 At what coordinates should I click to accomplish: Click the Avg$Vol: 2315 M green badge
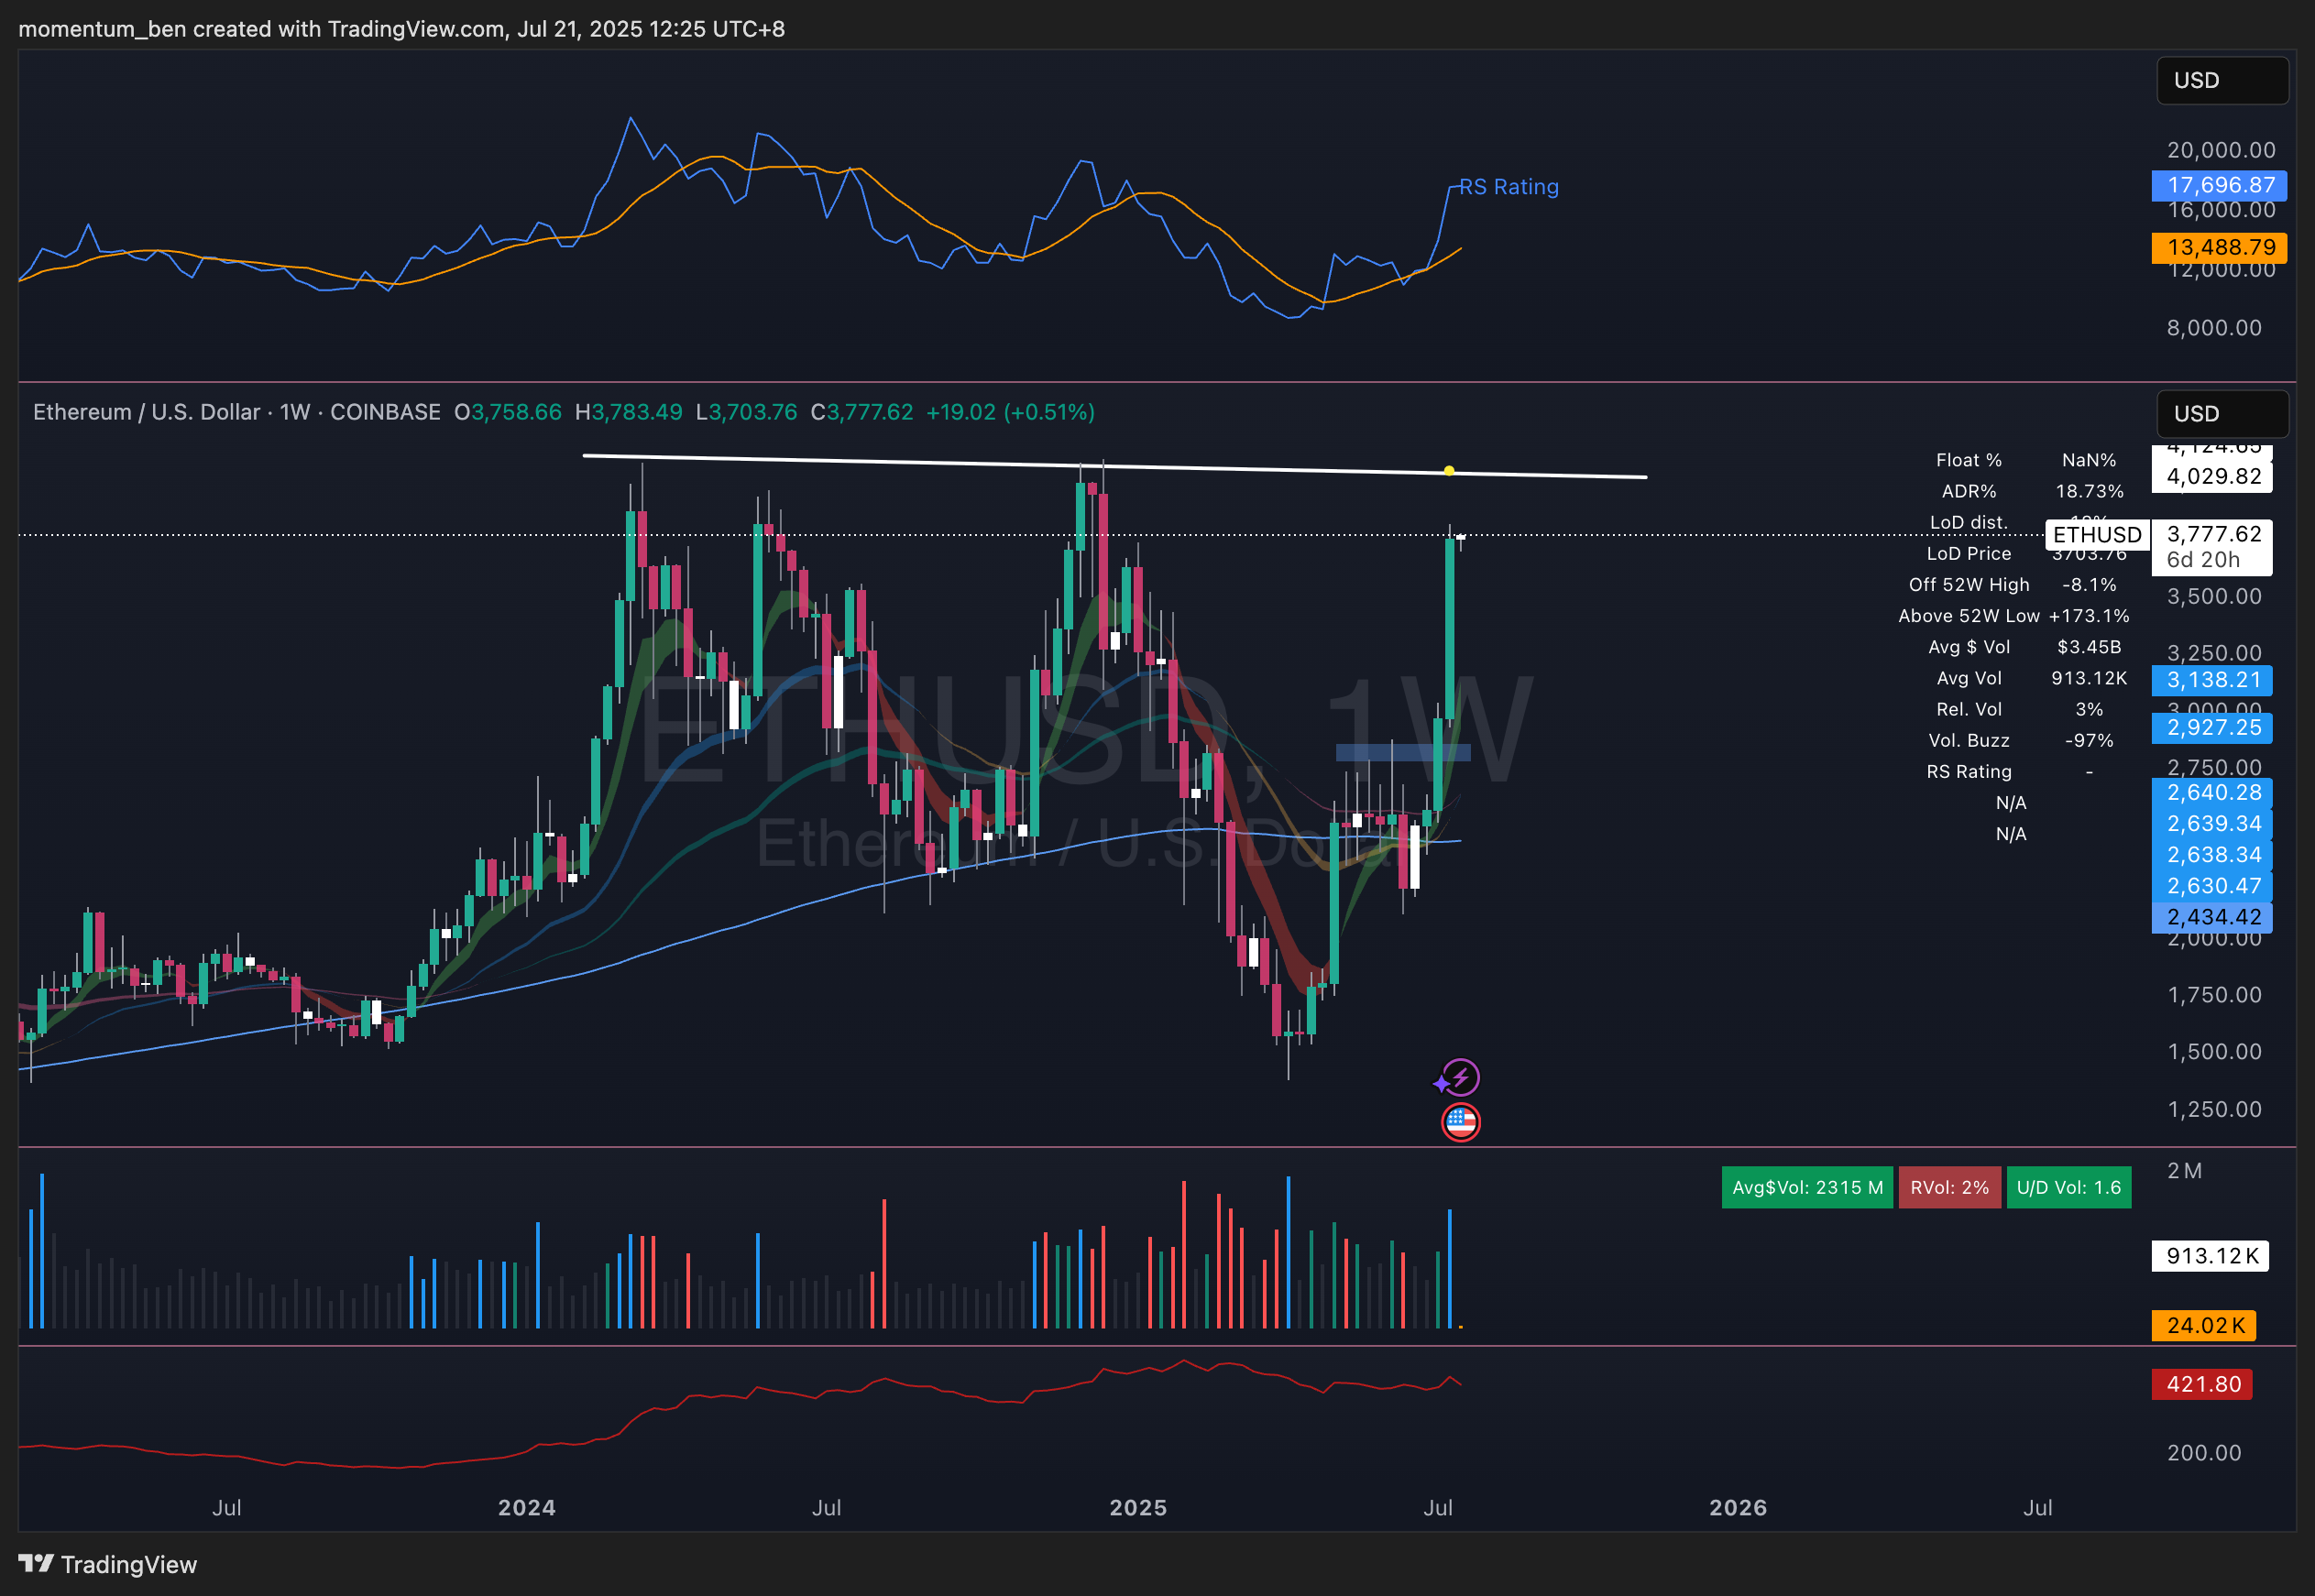pyautogui.click(x=1806, y=1187)
